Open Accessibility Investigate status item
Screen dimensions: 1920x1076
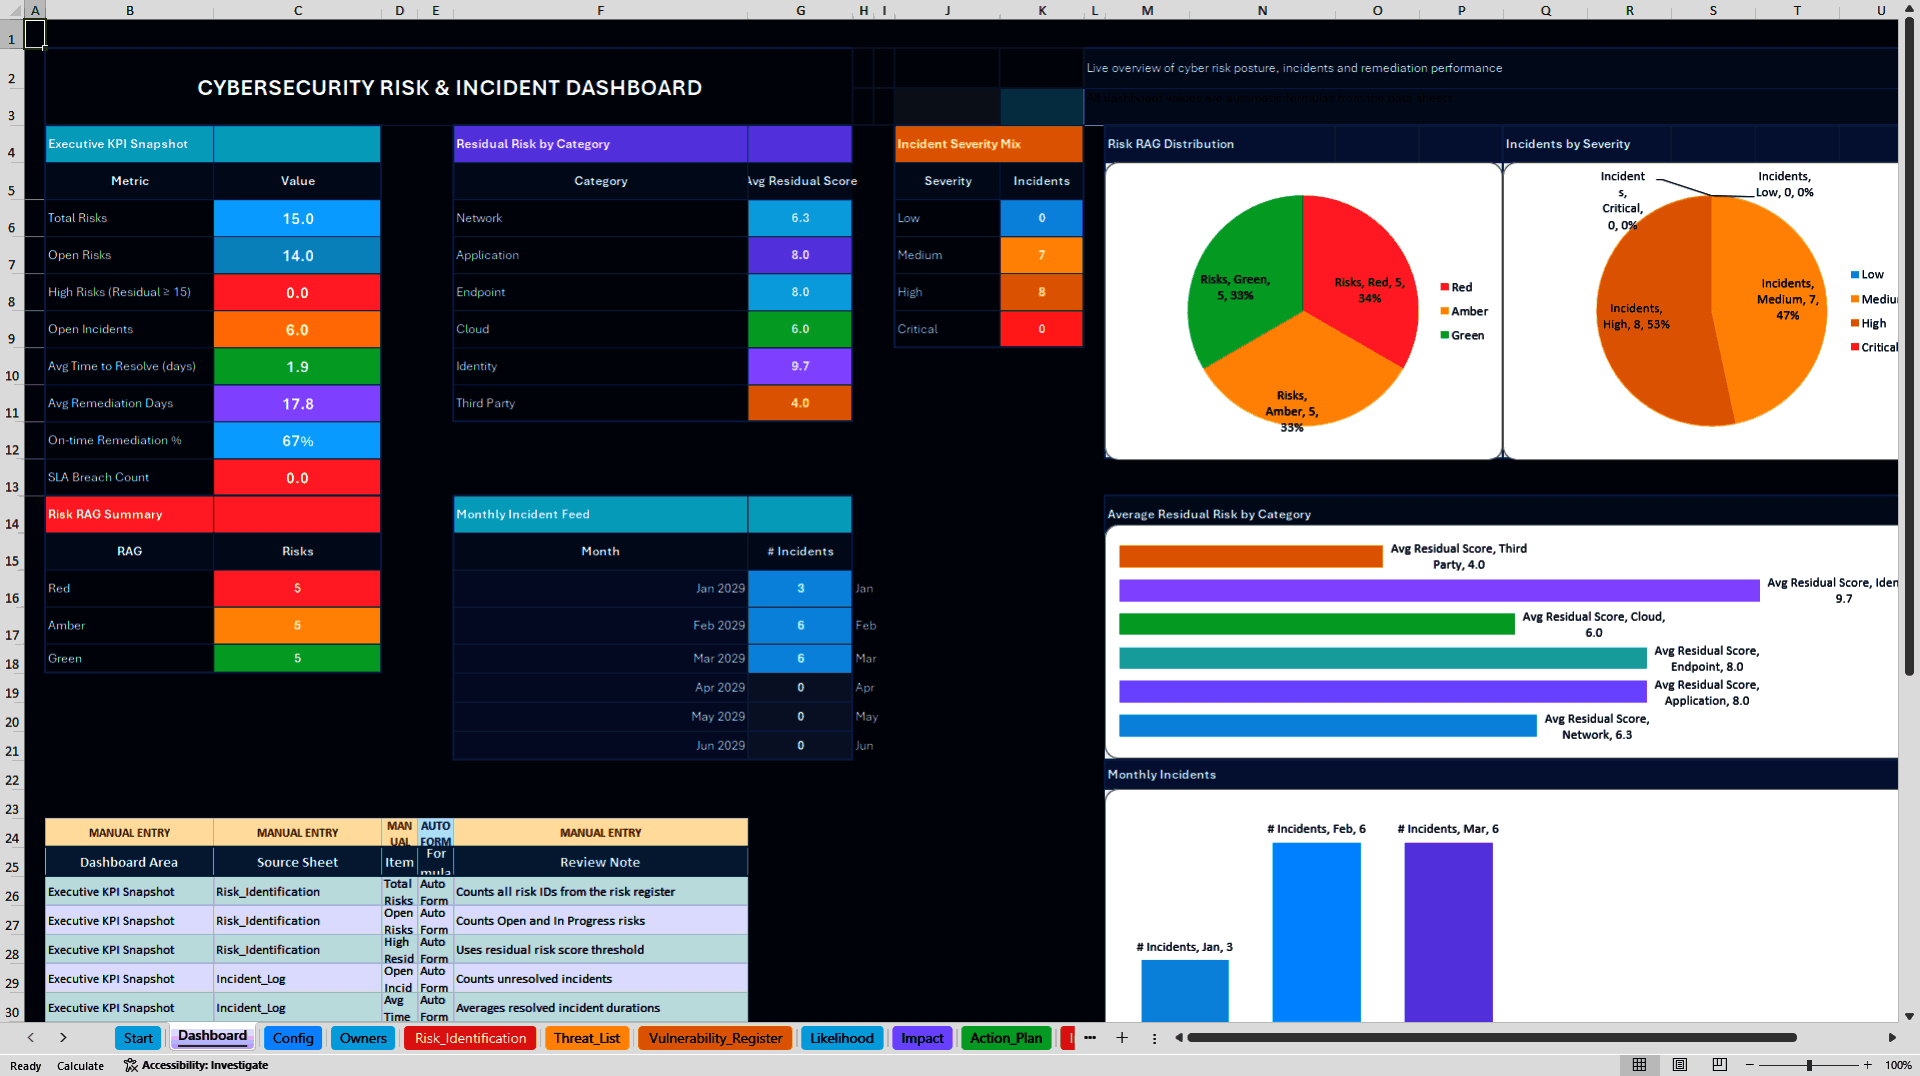coord(196,1065)
